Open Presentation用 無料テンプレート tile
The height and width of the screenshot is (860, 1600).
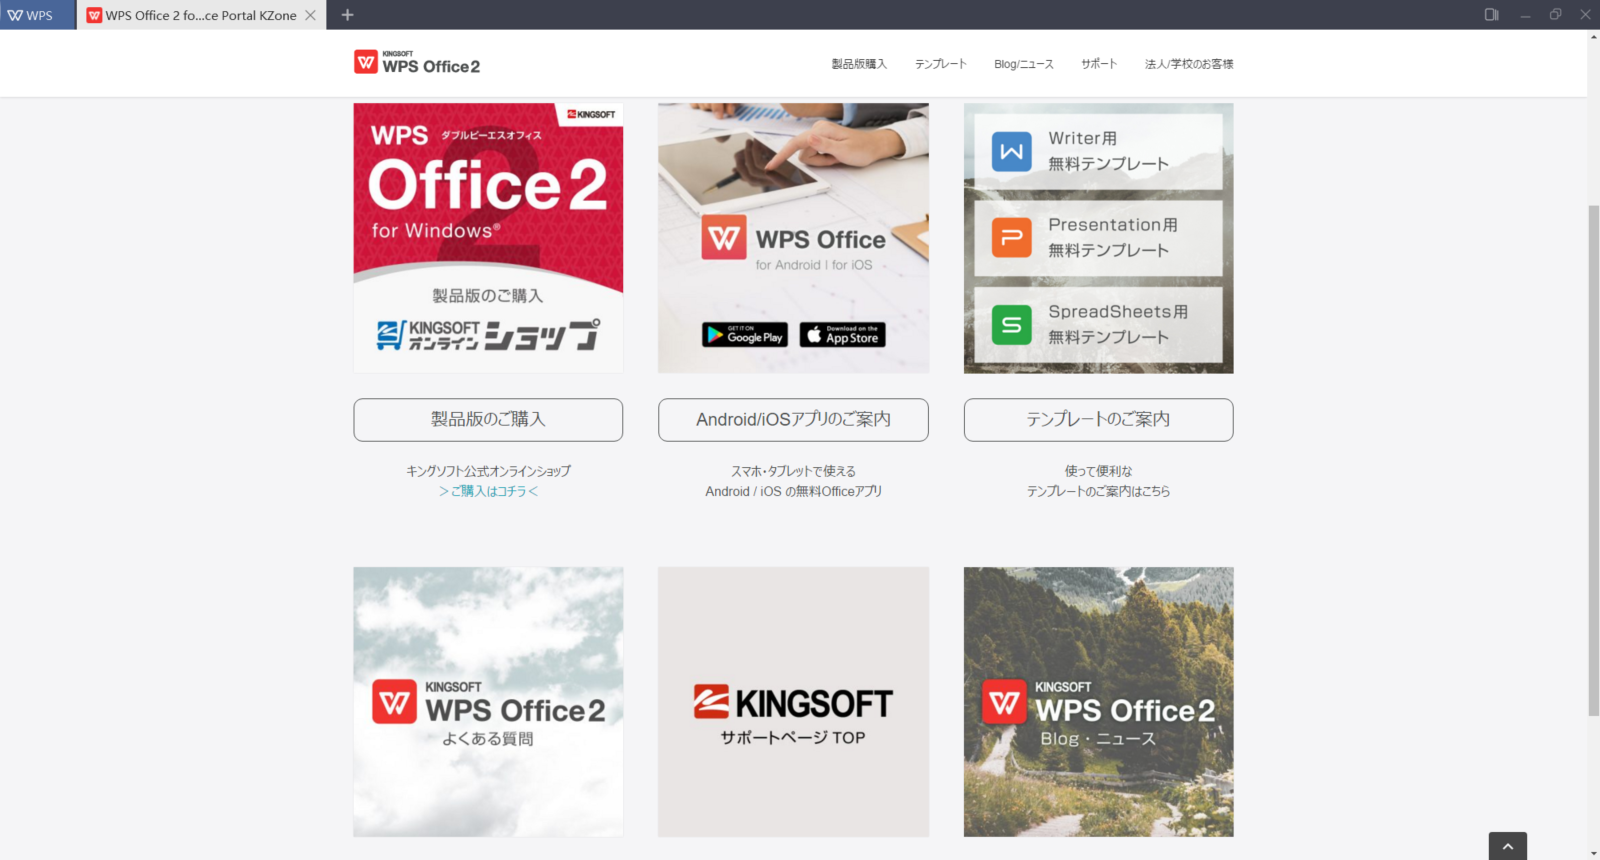click(x=1098, y=238)
